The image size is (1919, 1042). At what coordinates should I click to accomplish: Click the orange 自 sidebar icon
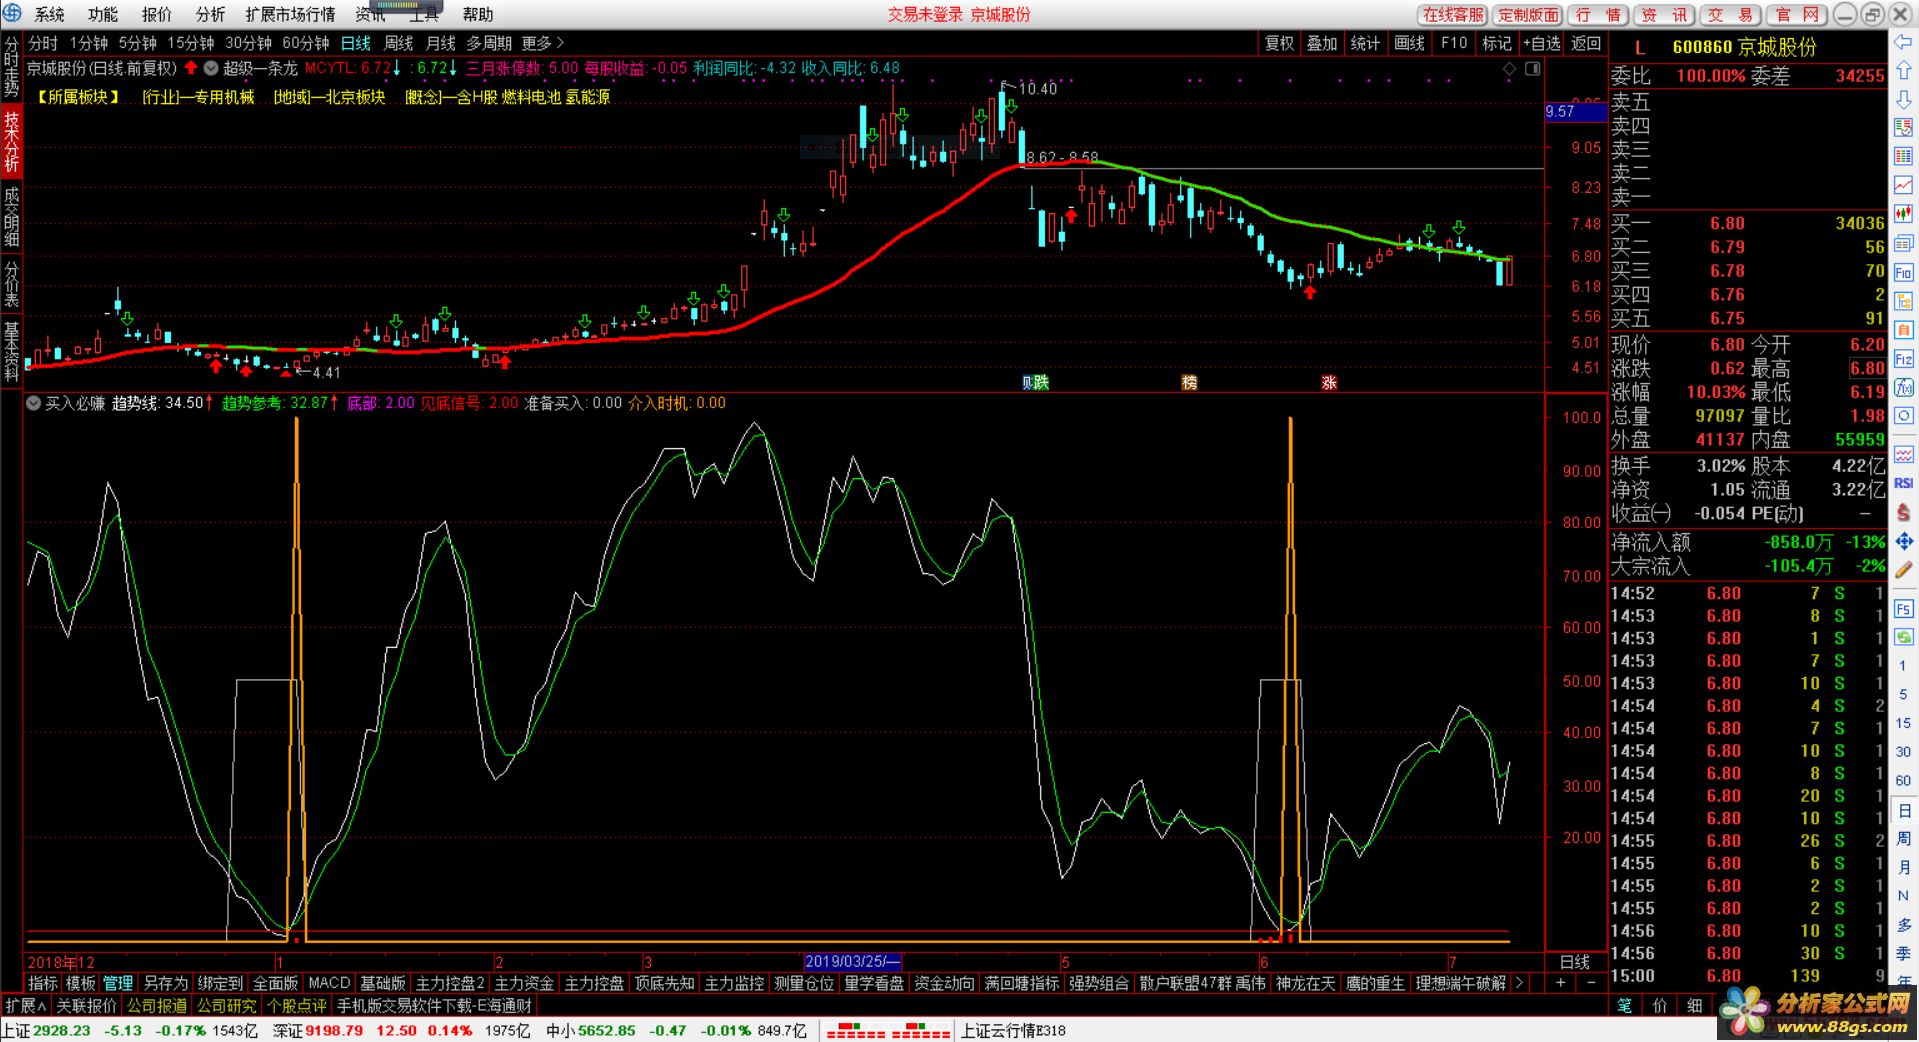pyautogui.click(x=1903, y=330)
